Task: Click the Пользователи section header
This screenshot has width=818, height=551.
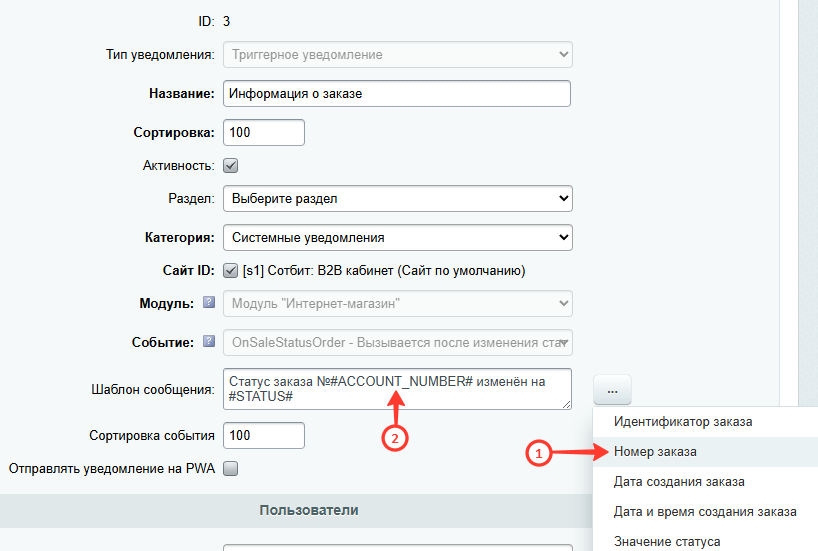Action: click(x=309, y=510)
